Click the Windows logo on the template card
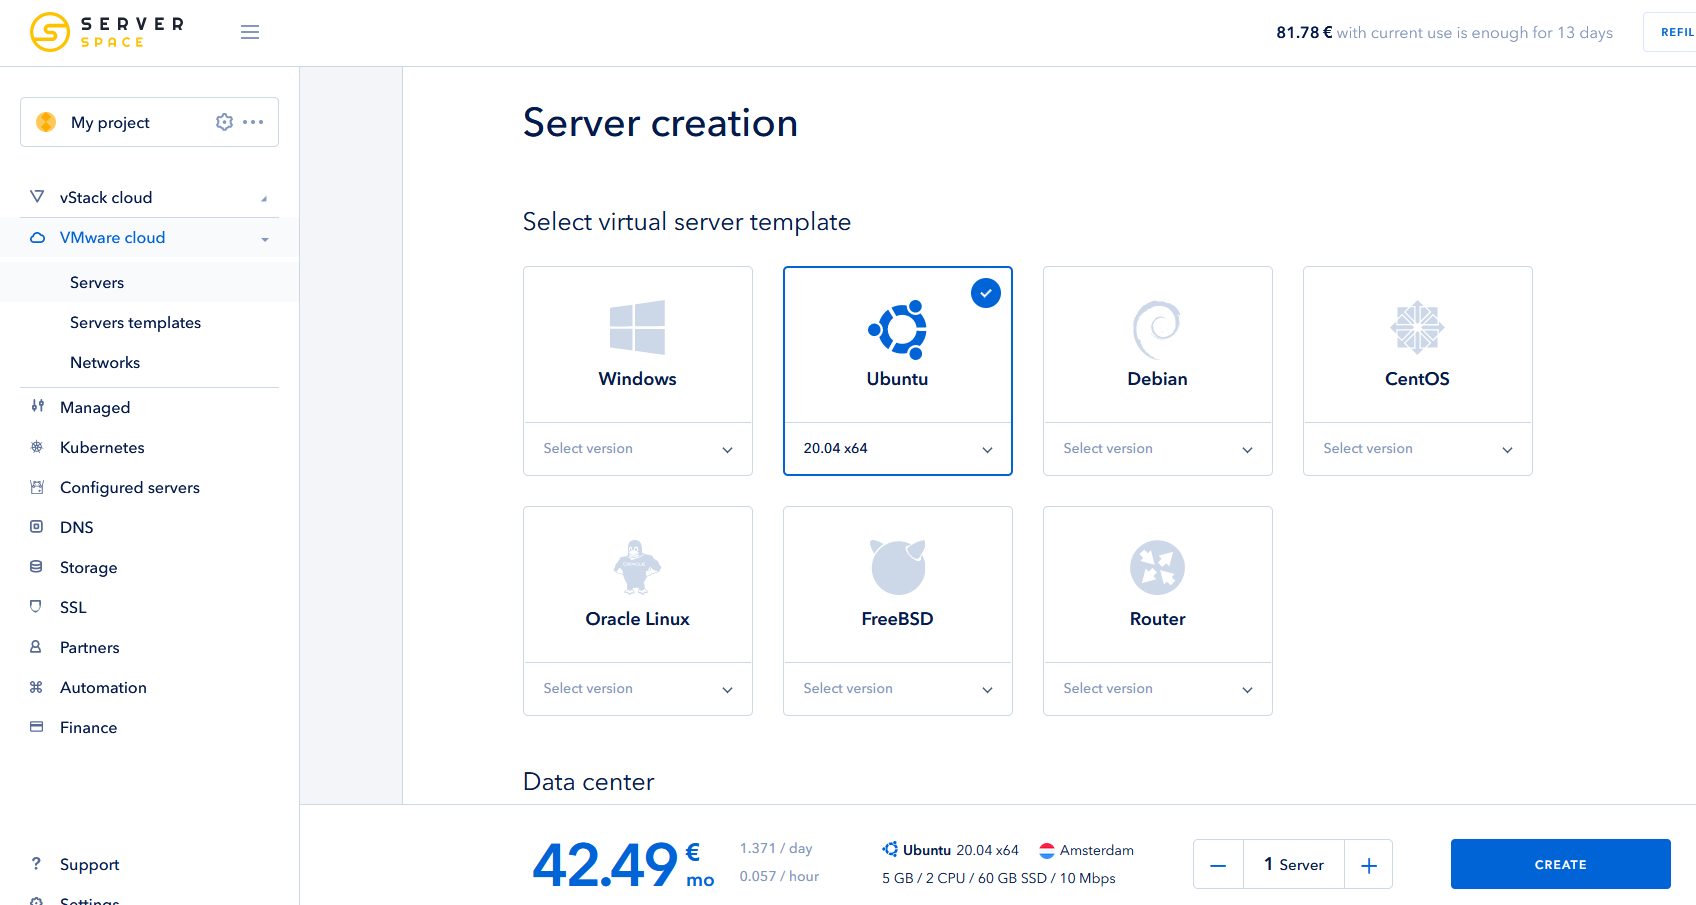1696x905 pixels. (637, 328)
